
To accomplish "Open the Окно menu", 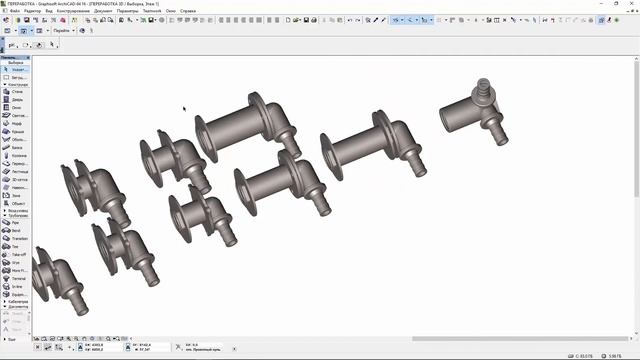I will pos(171,11).
